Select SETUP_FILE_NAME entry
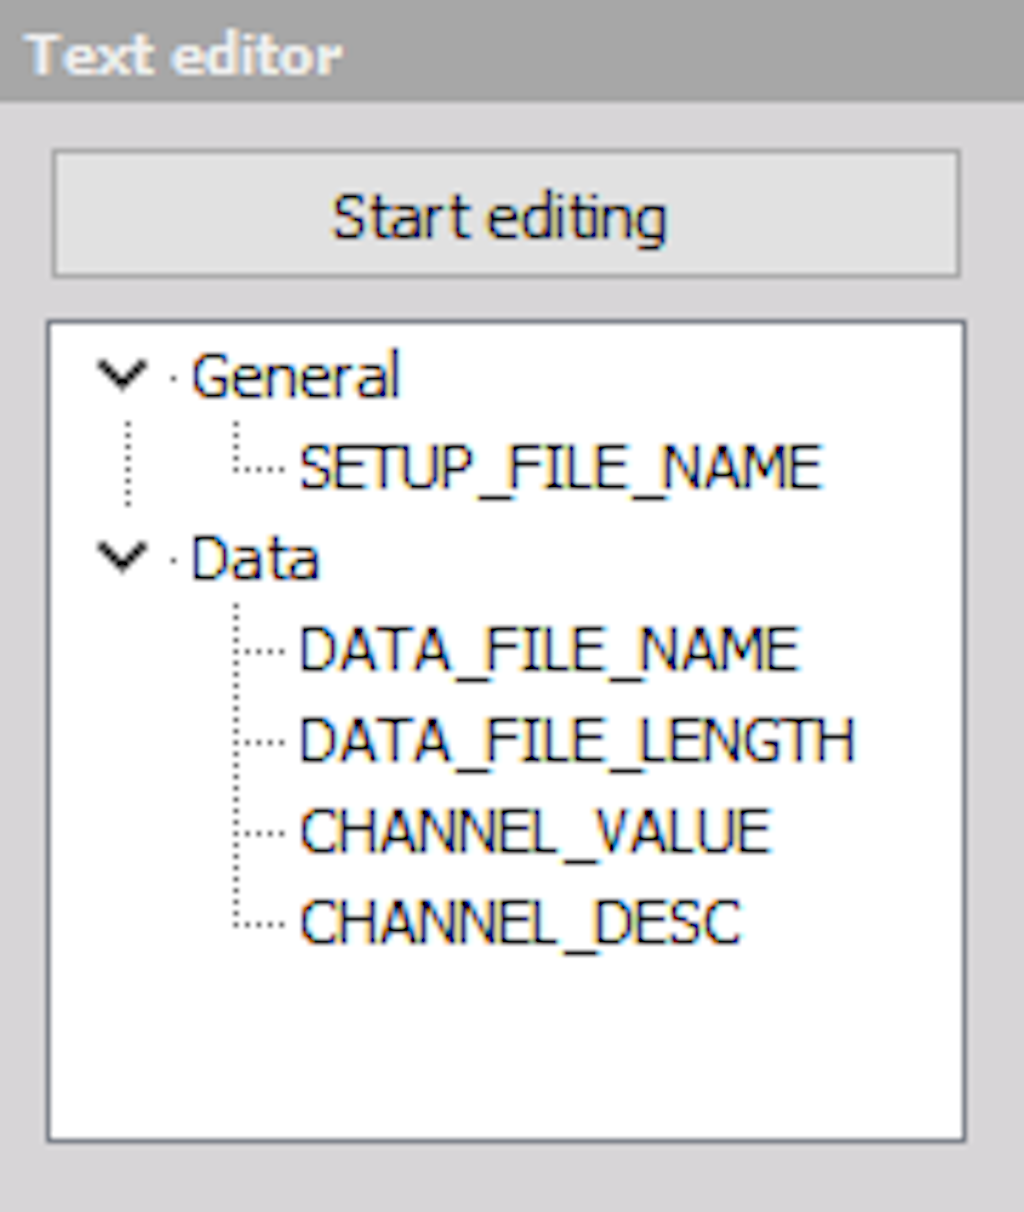 coord(560,468)
